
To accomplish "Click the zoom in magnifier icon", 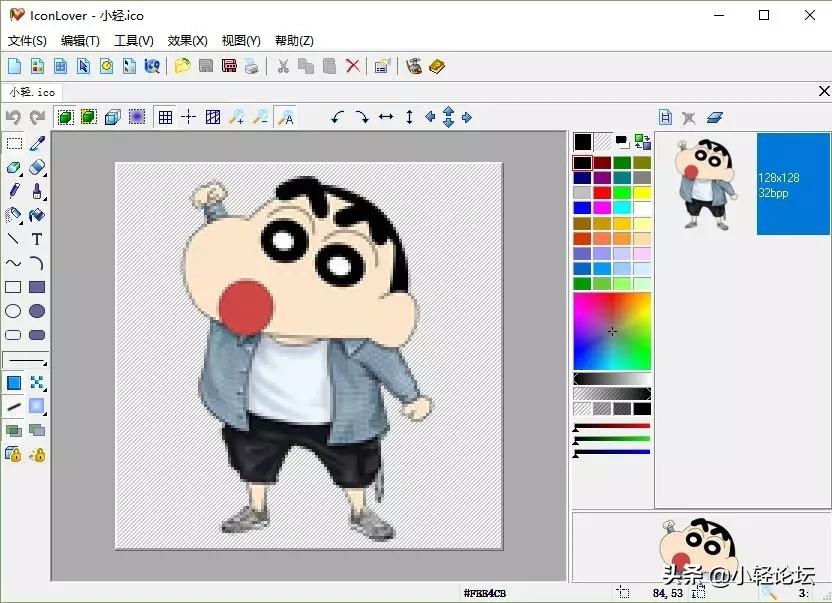I will [x=236, y=117].
